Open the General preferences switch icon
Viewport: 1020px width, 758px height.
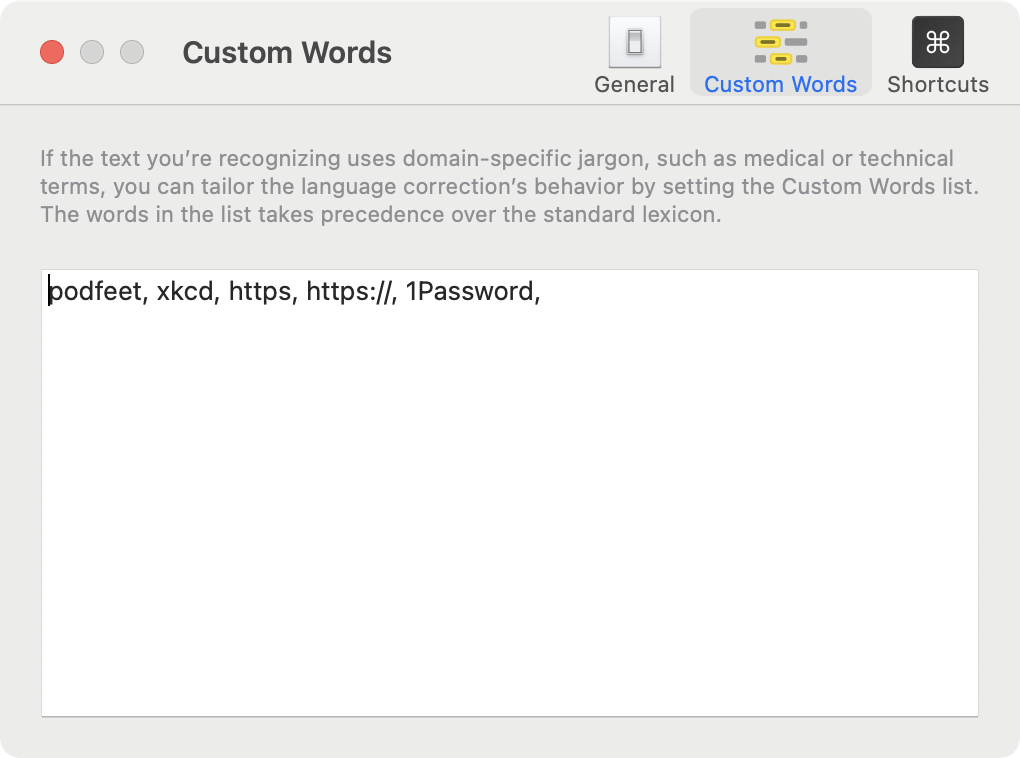pos(634,42)
